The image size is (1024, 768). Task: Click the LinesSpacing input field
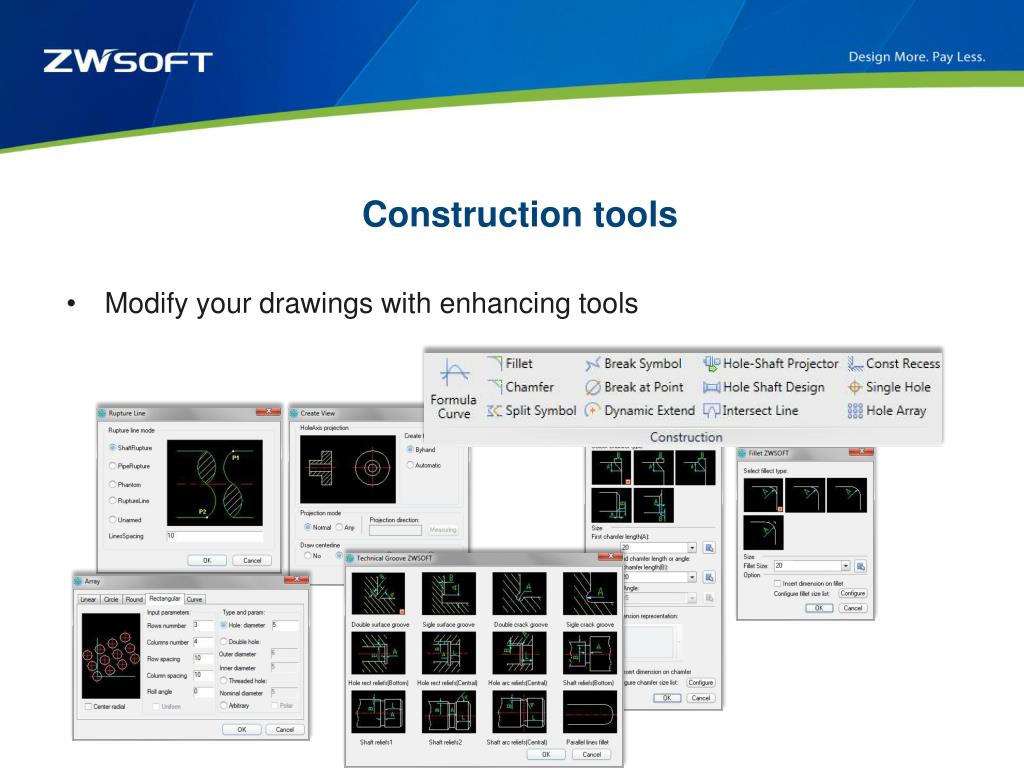point(215,536)
